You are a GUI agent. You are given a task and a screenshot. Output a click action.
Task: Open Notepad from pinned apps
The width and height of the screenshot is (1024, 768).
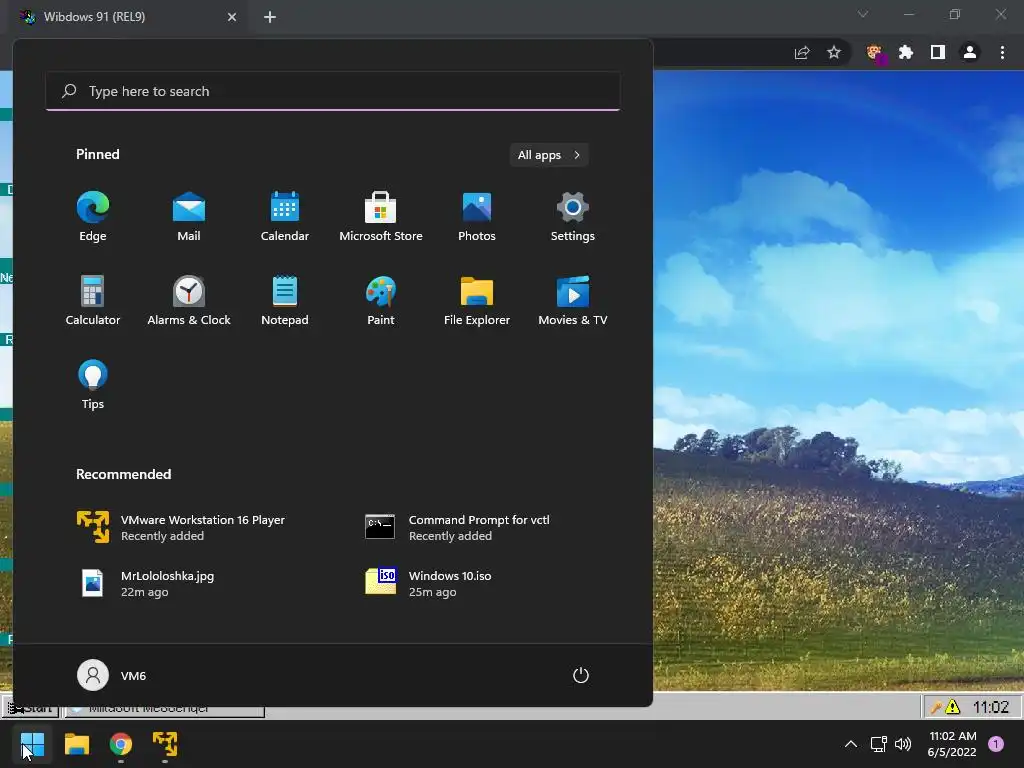(x=285, y=300)
